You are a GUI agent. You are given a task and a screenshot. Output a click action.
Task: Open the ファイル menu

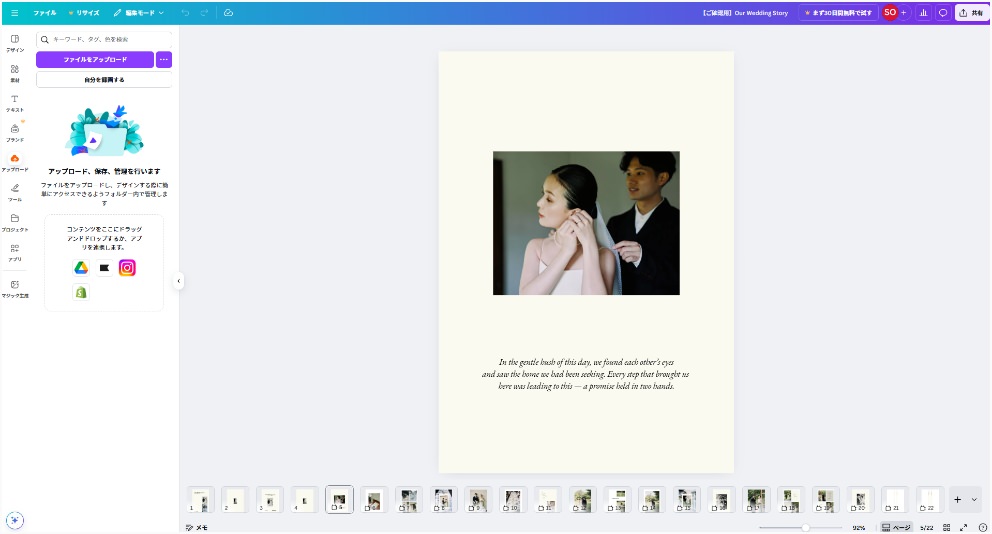(45, 13)
